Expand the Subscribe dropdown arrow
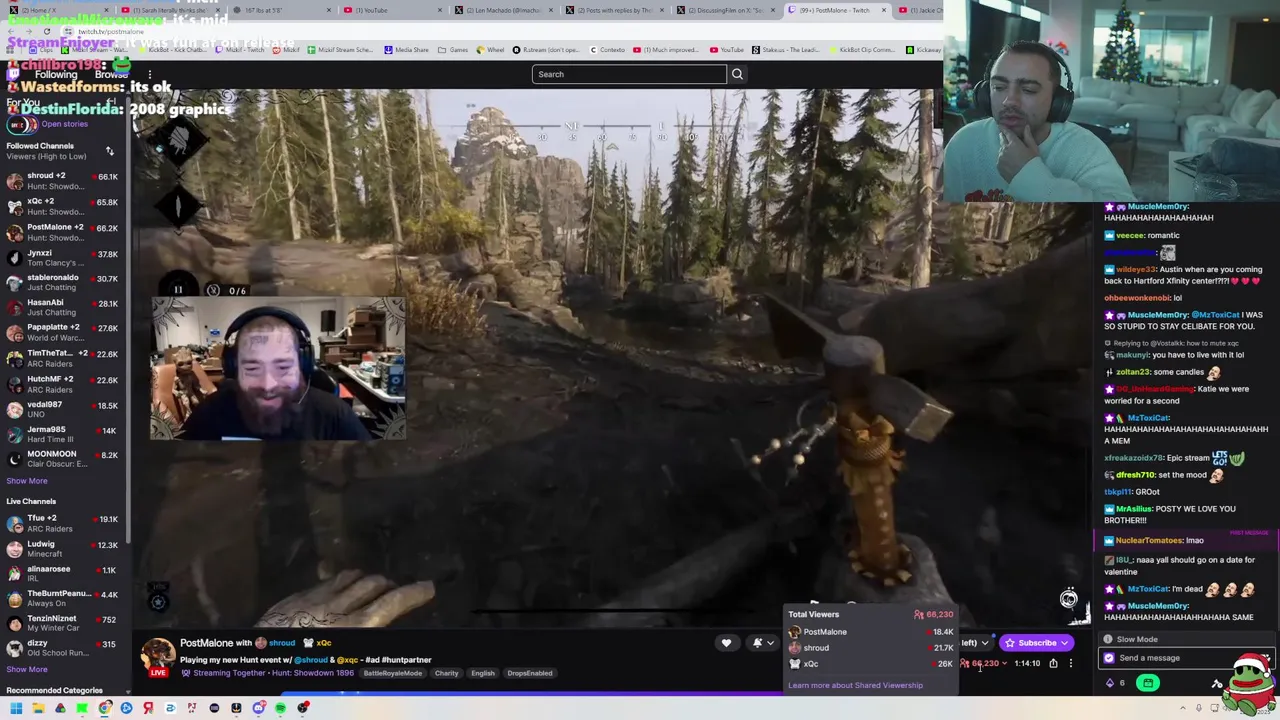Viewport: 1280px width, 720px height. coord(1066,643)
